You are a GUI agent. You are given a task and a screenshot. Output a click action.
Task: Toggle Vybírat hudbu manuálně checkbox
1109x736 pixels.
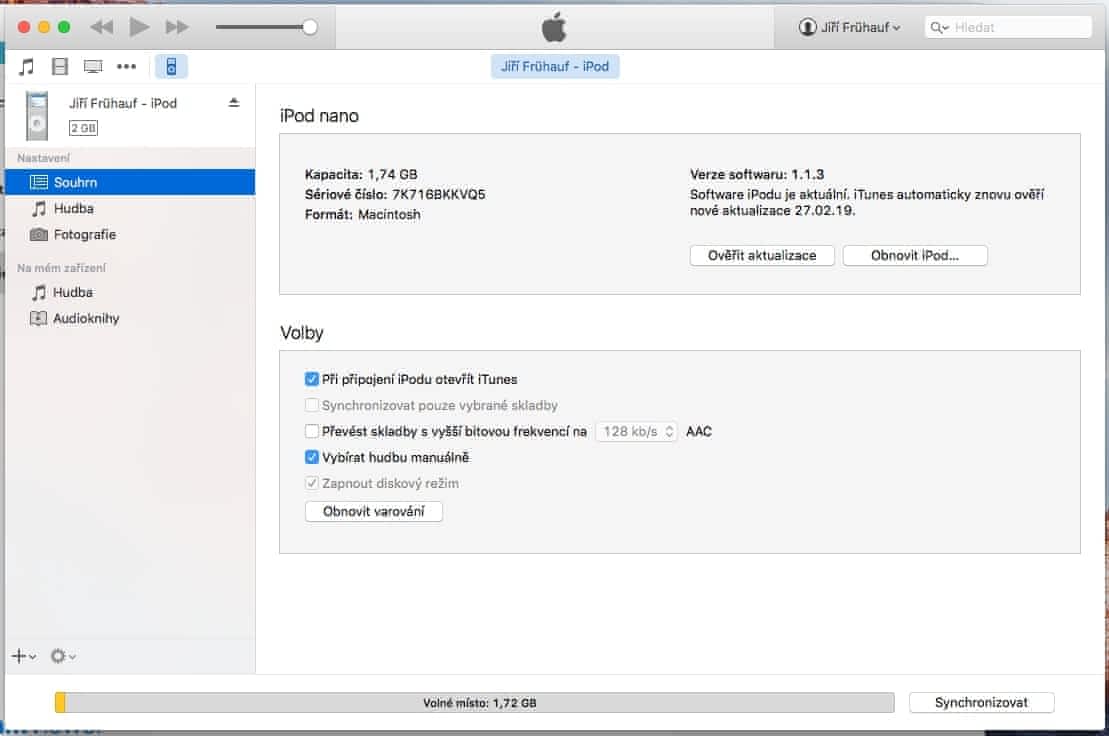pyautogui.click(x=311, y=457)
